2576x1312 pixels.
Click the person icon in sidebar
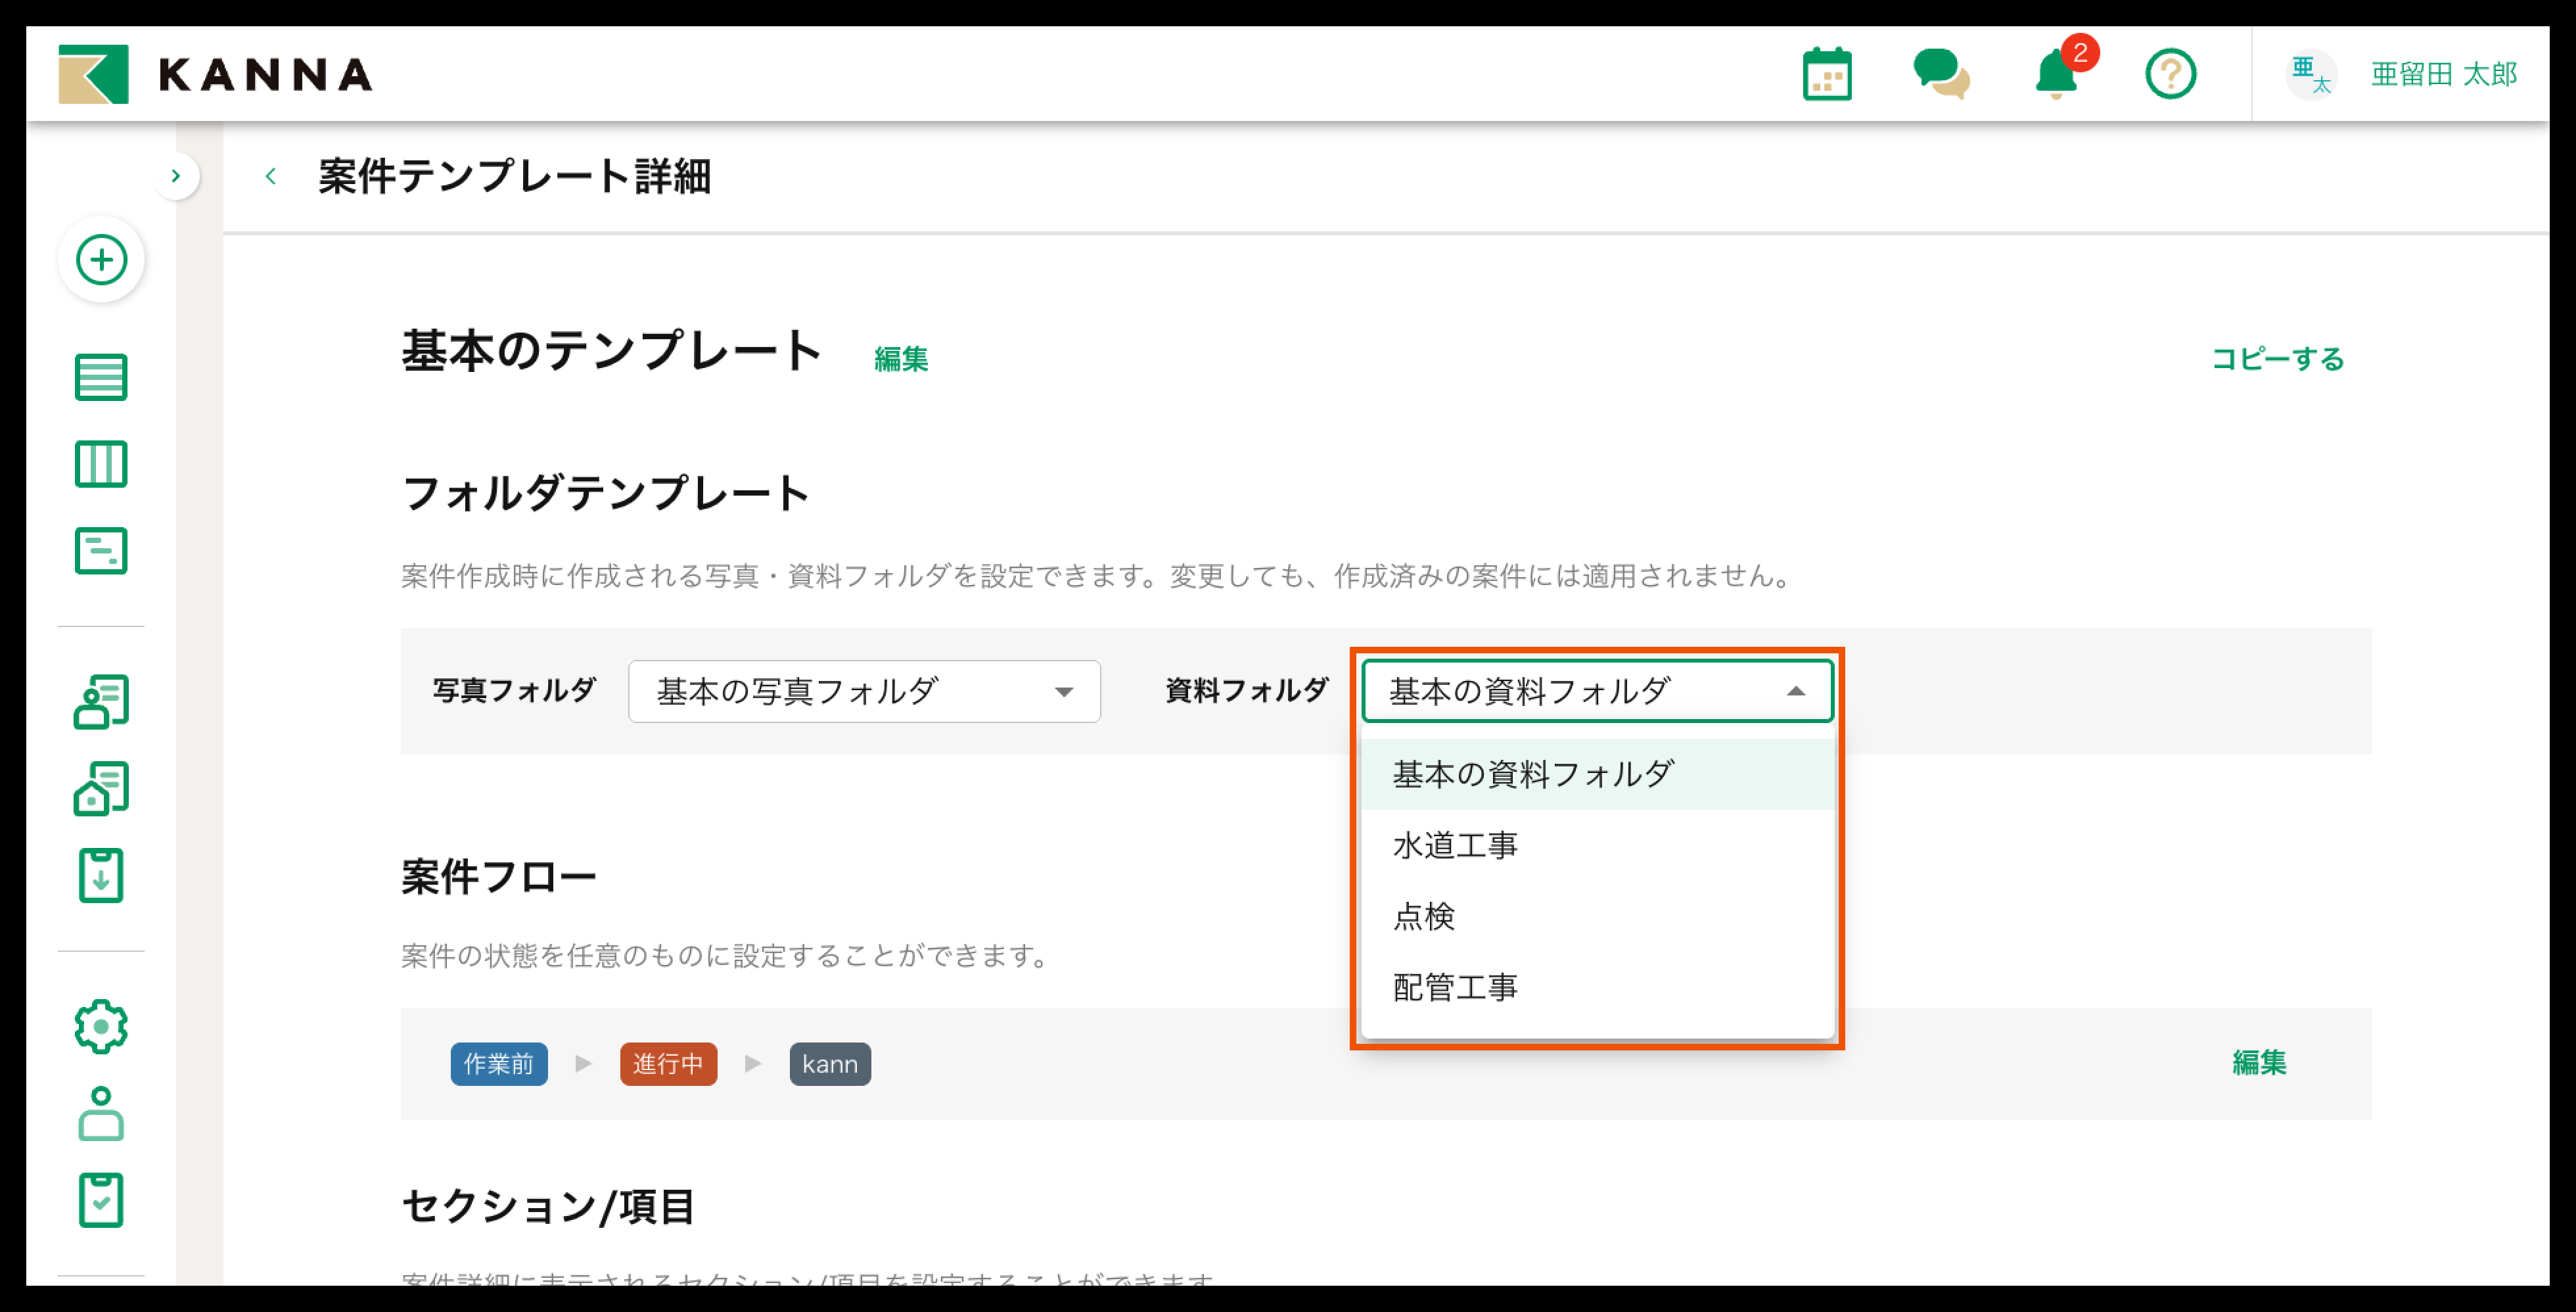coord(101,1113)
